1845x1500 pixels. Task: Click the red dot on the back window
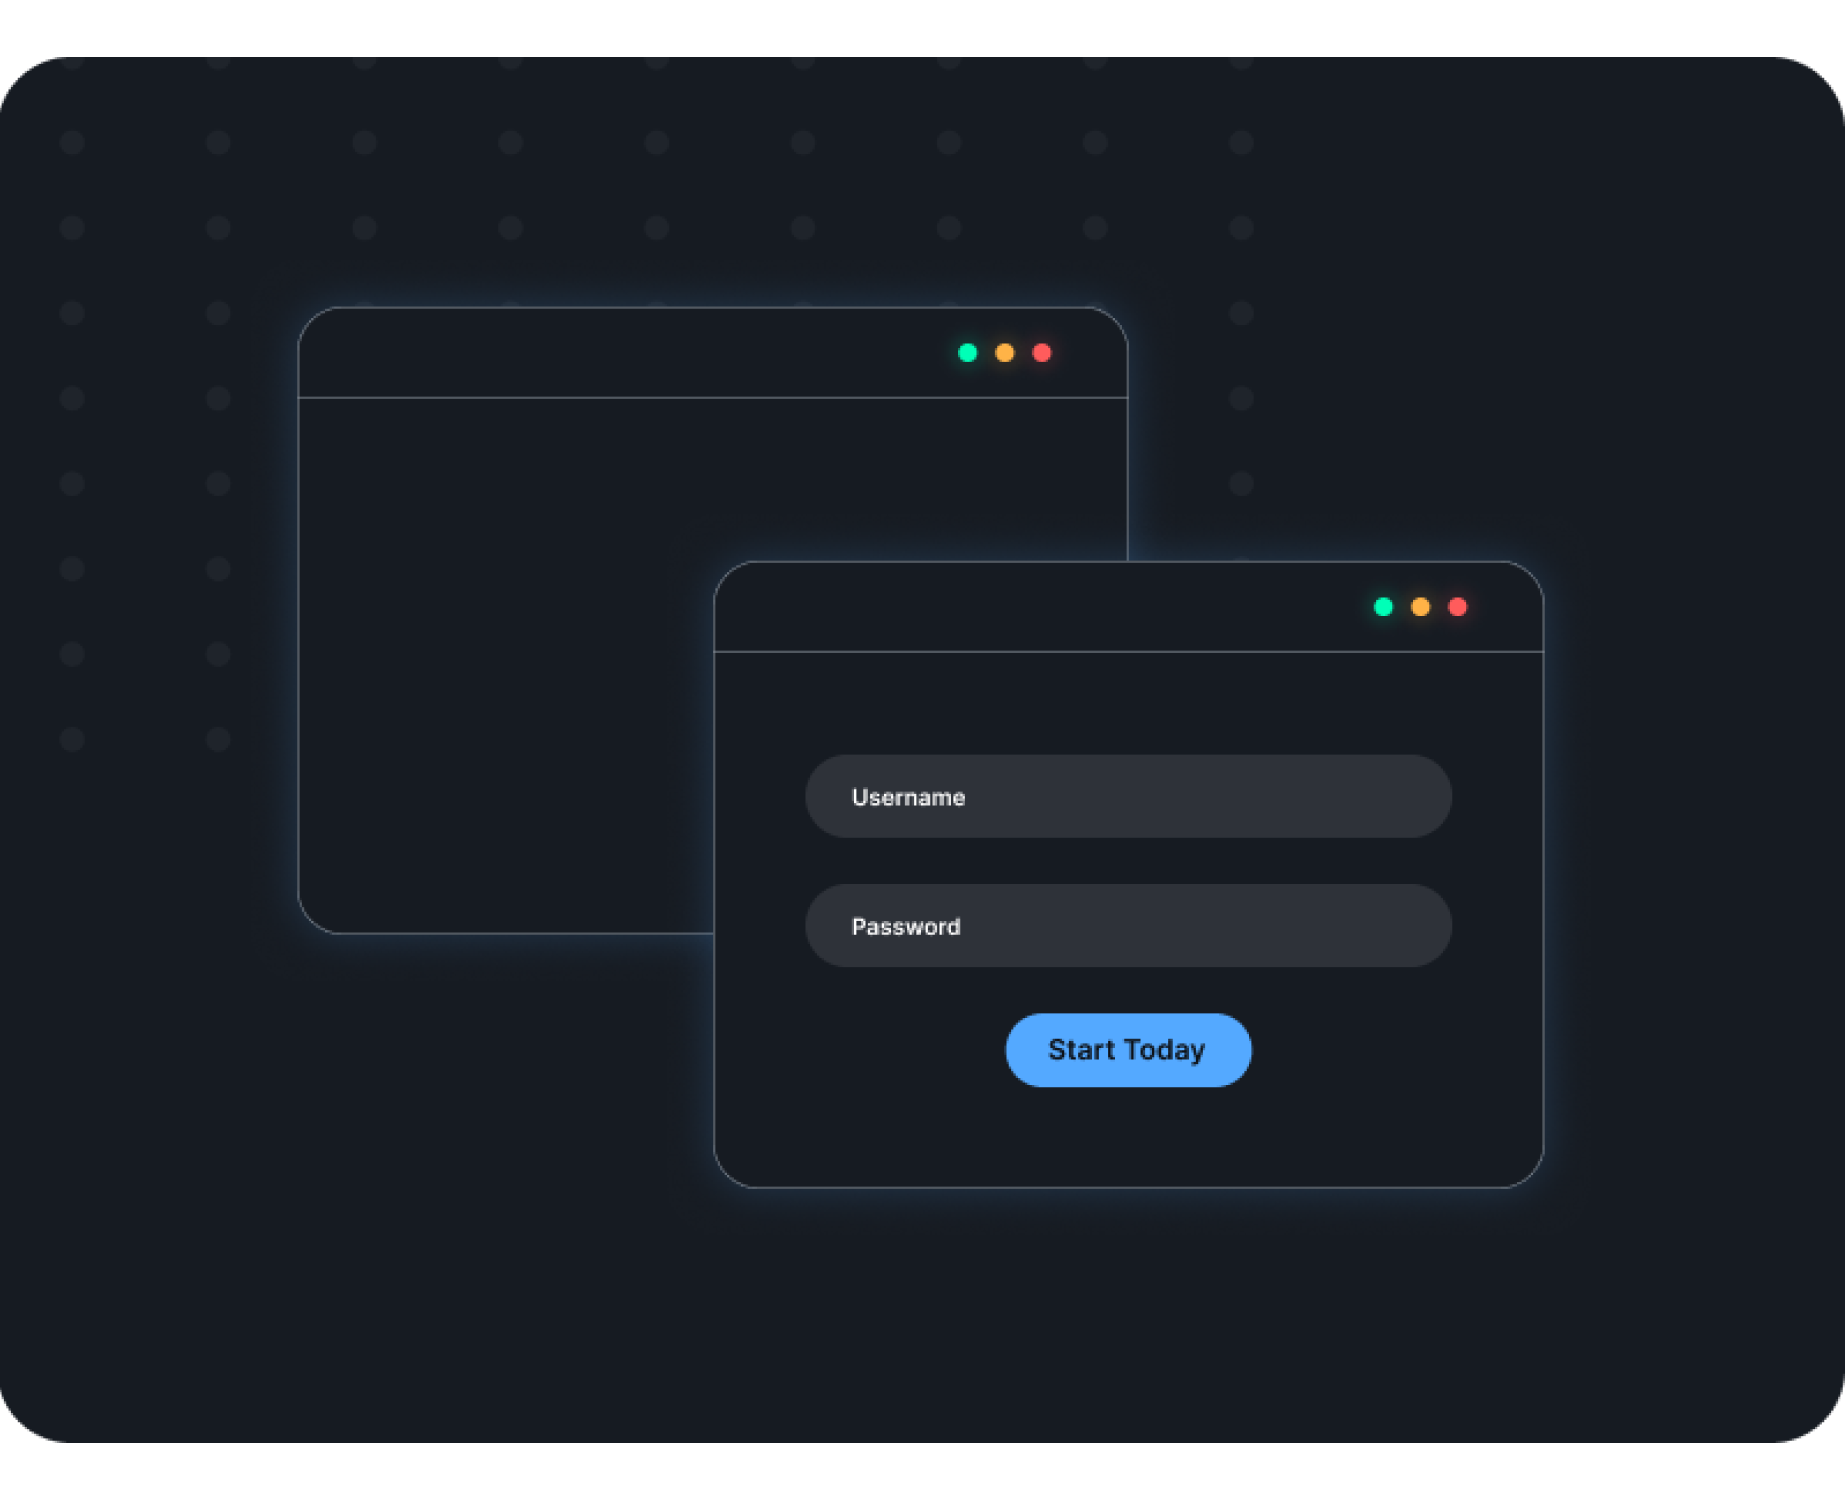click(x=1041, y=353)
